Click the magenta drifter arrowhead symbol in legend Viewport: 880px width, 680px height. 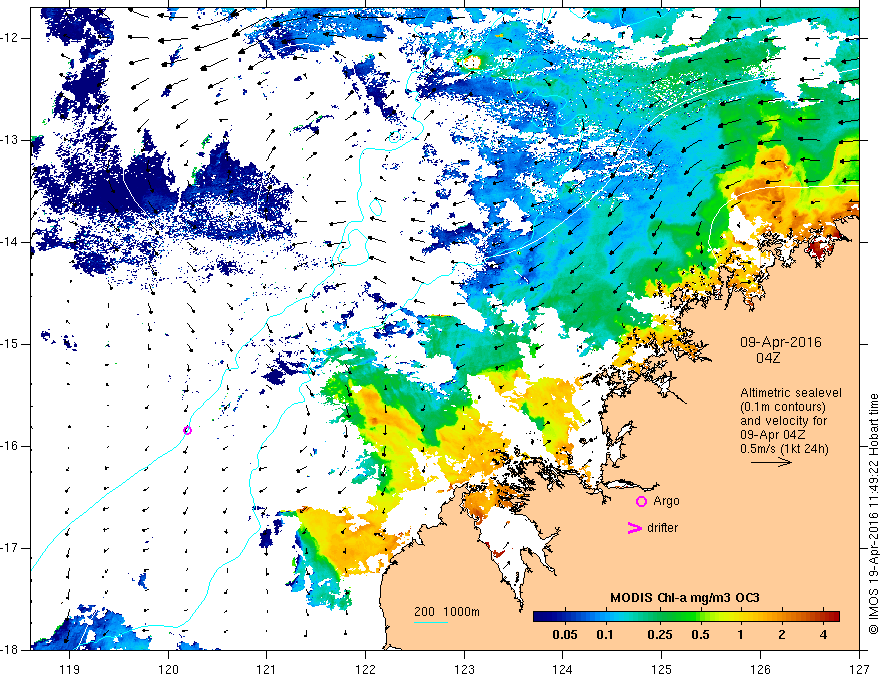click(x=634, y=528)
